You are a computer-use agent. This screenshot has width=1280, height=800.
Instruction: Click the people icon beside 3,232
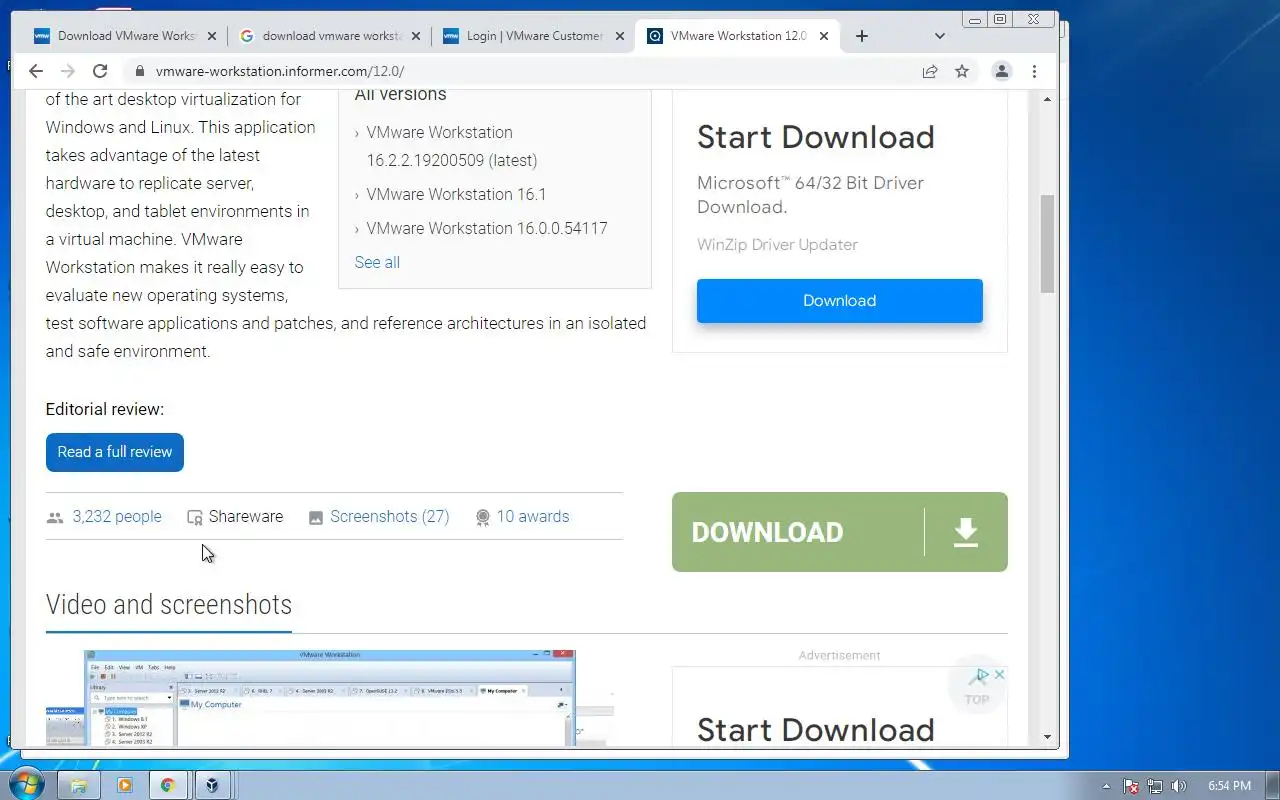[55, 518]
